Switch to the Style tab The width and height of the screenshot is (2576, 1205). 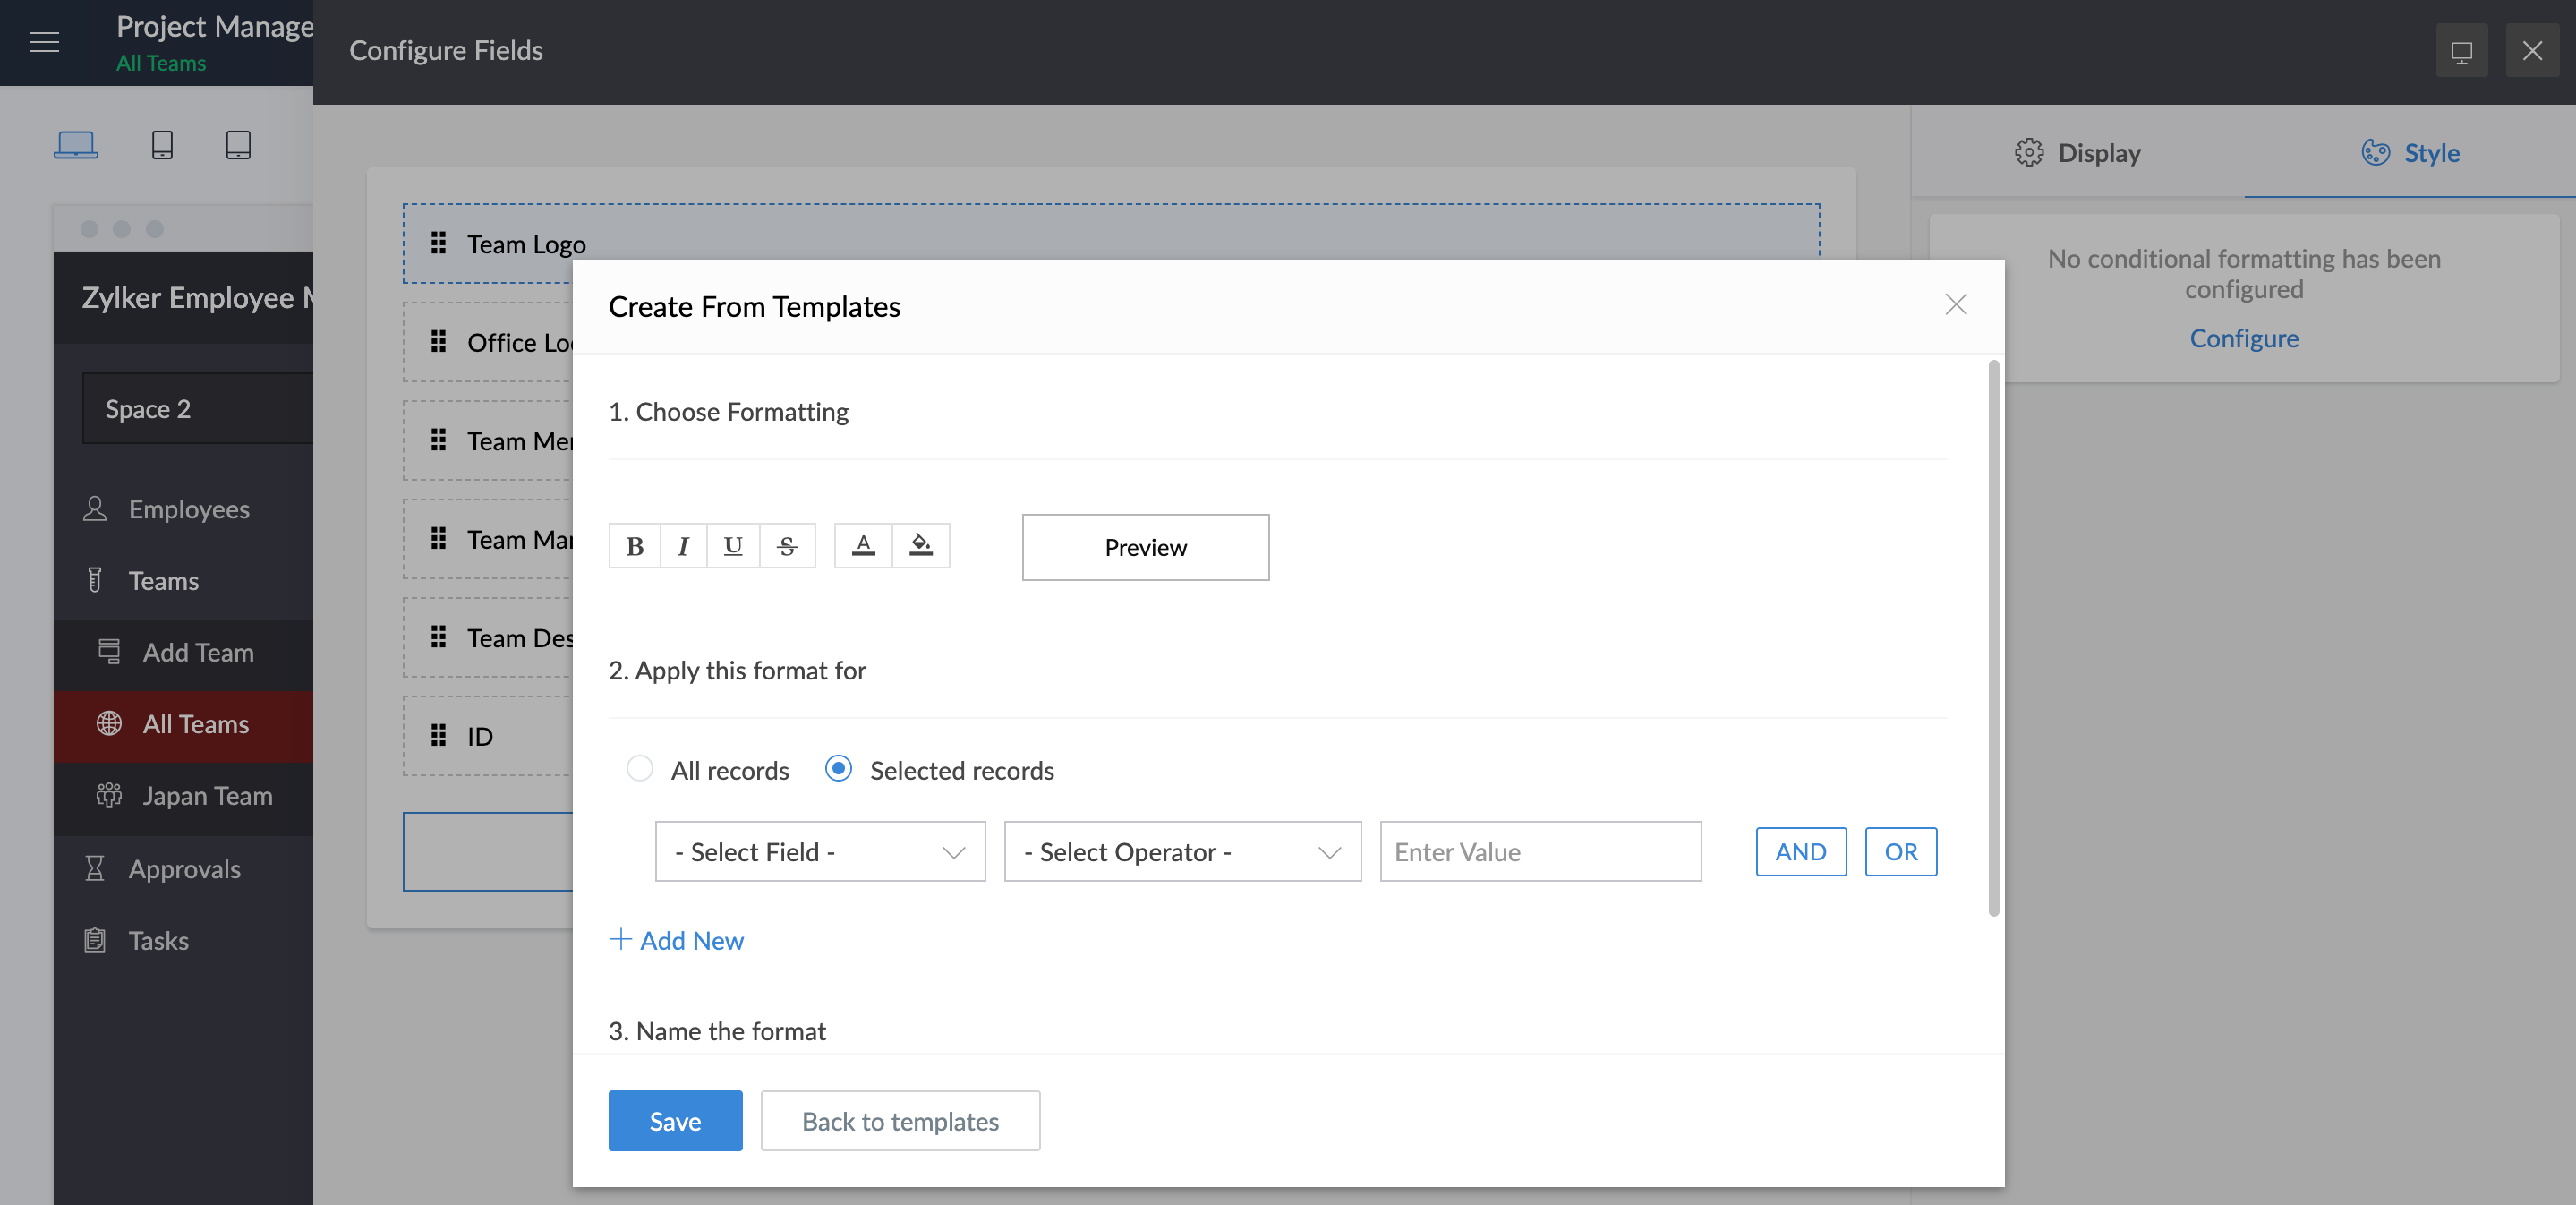click(2410, 153)
